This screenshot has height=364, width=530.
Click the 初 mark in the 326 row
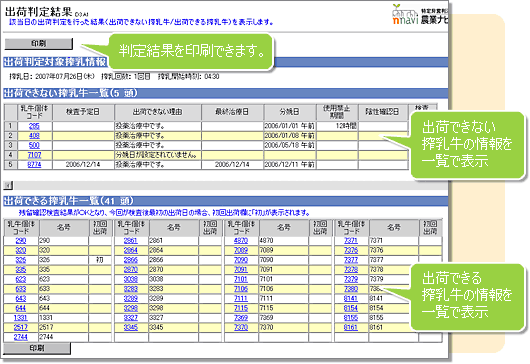tap(100, 260)
